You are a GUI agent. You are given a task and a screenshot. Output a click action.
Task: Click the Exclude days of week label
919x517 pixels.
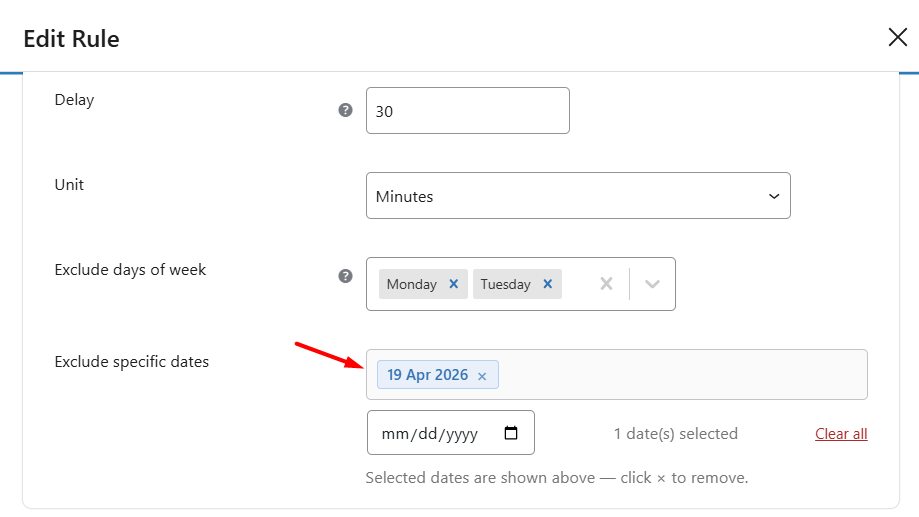pos(130,270)
